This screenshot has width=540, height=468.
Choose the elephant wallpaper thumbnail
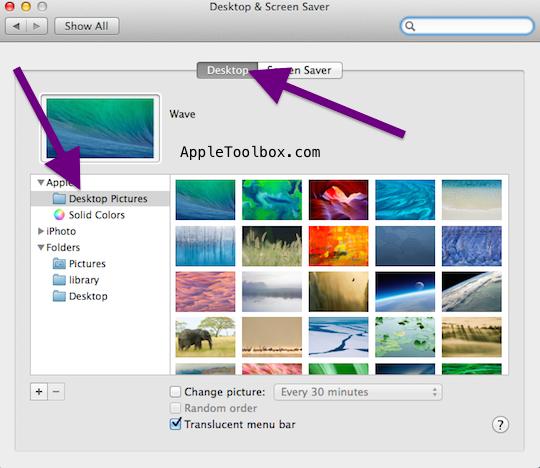[x=205, y=337]
